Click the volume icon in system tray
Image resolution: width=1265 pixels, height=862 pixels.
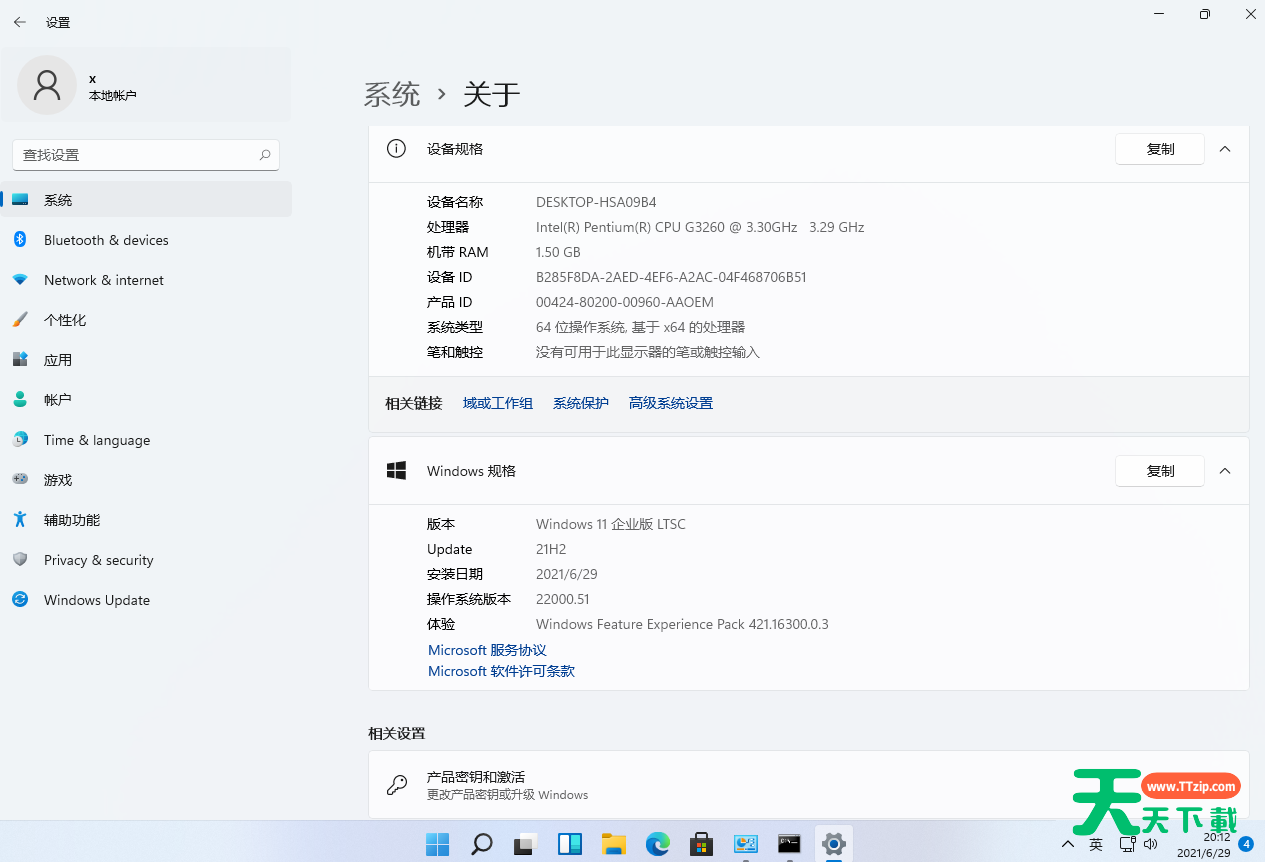click(x=1150, y=844)
